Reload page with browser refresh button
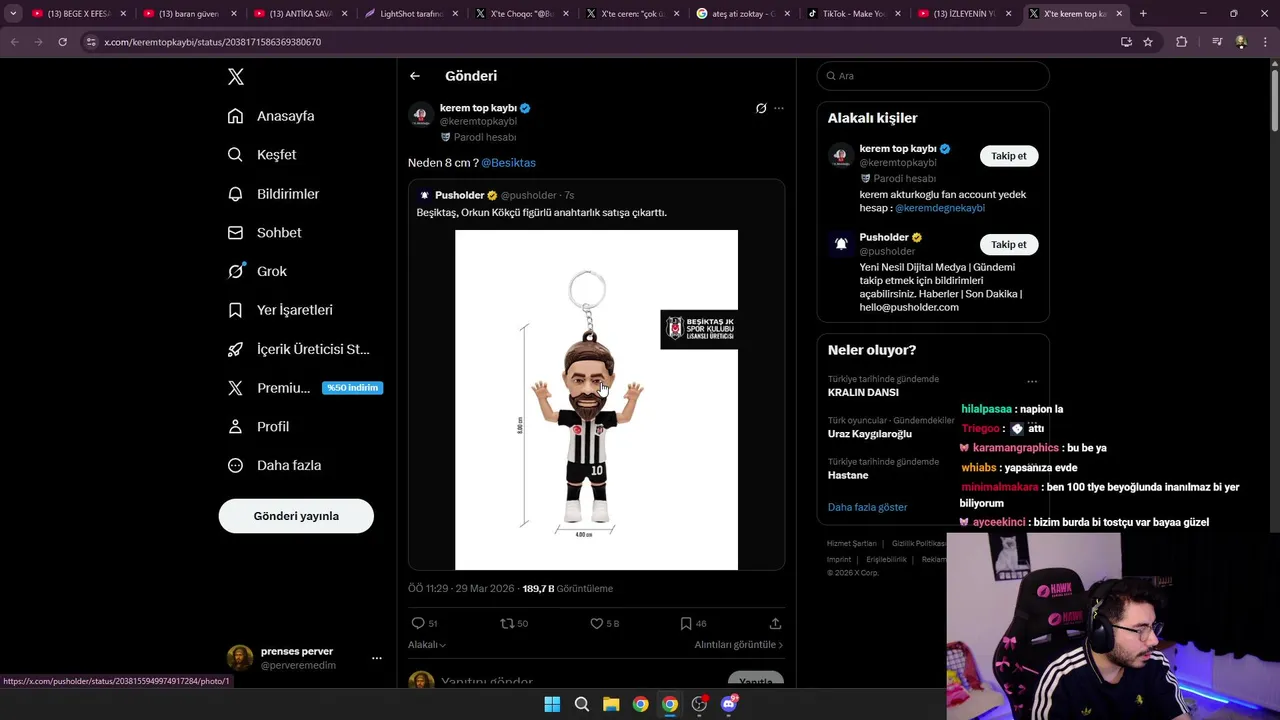The height and width of the screenshot is (720, 1280). pos(62,42)
